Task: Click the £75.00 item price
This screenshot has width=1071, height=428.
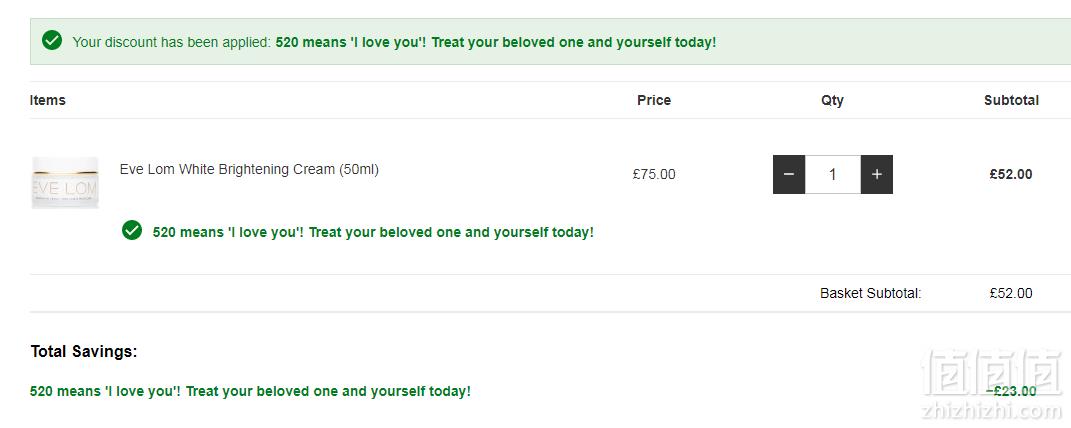Action: tap(654, 174)
